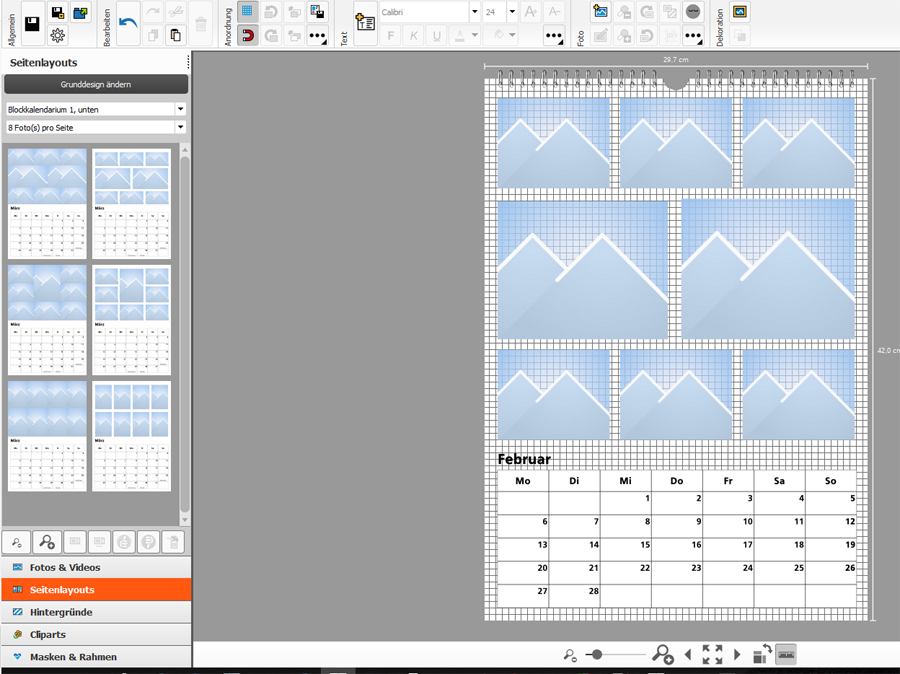Click Grunddesign ändern button
This screenshot has height=674, width=900.
tap(96, 84)
